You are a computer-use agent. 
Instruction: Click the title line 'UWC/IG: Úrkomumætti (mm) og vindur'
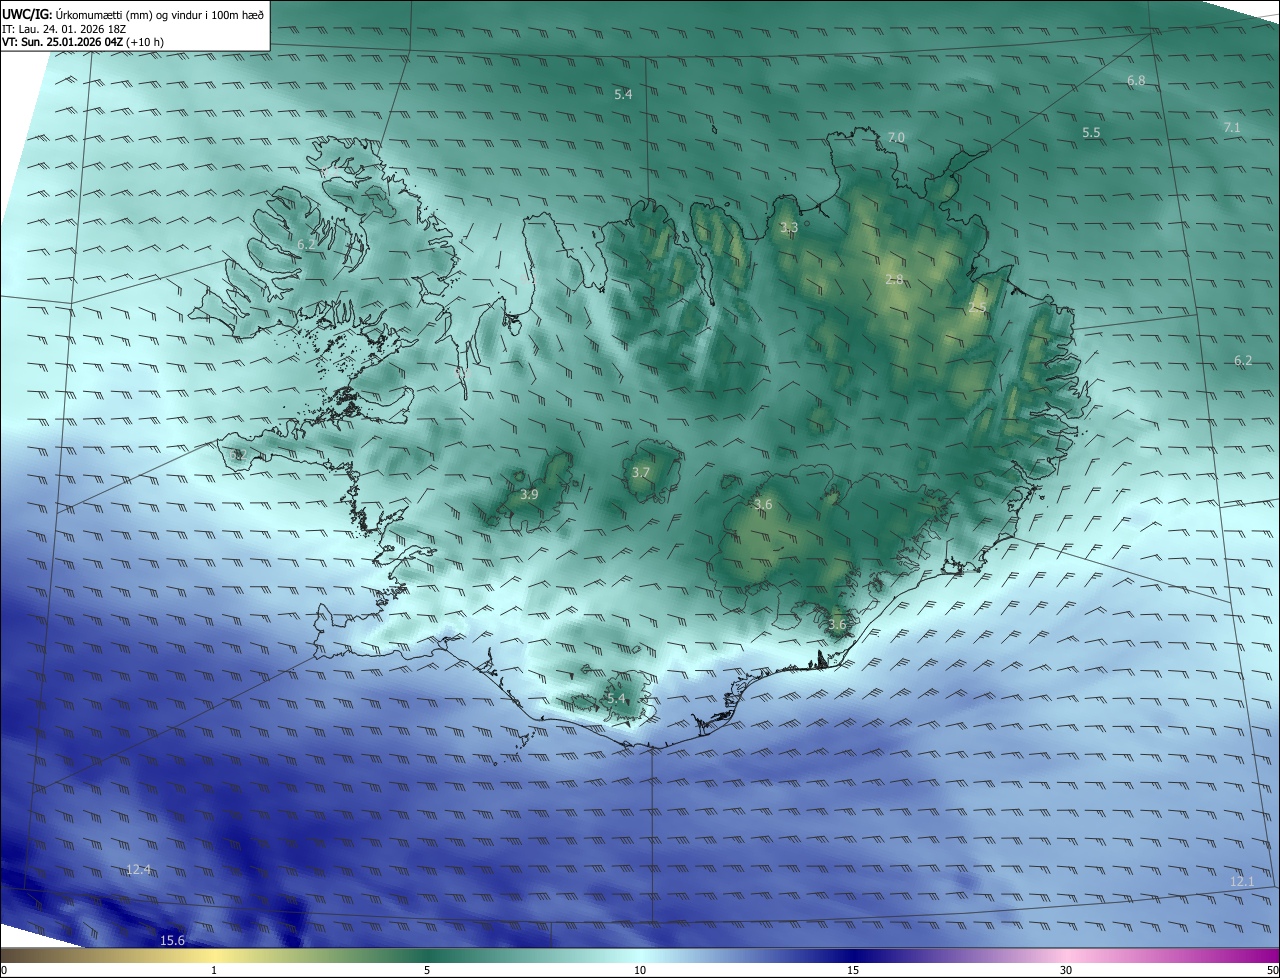133,14
